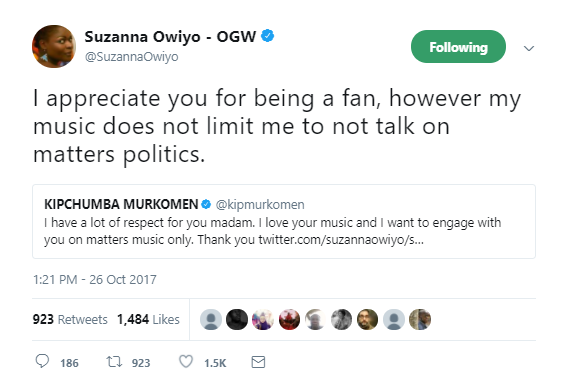The height and width of the screenshot is (392, 569).
Task: View the 923 Retweets list
Action: [x=70, y=319]
